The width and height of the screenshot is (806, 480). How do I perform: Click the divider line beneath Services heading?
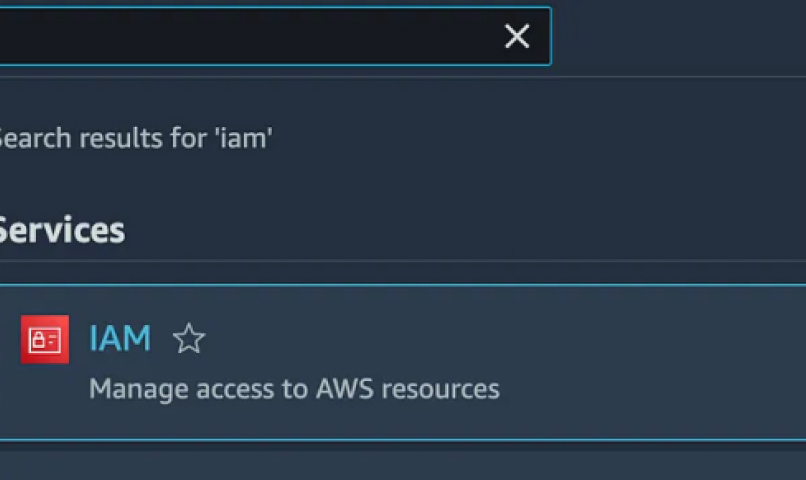pyautogui.click(x=403, y=261)
